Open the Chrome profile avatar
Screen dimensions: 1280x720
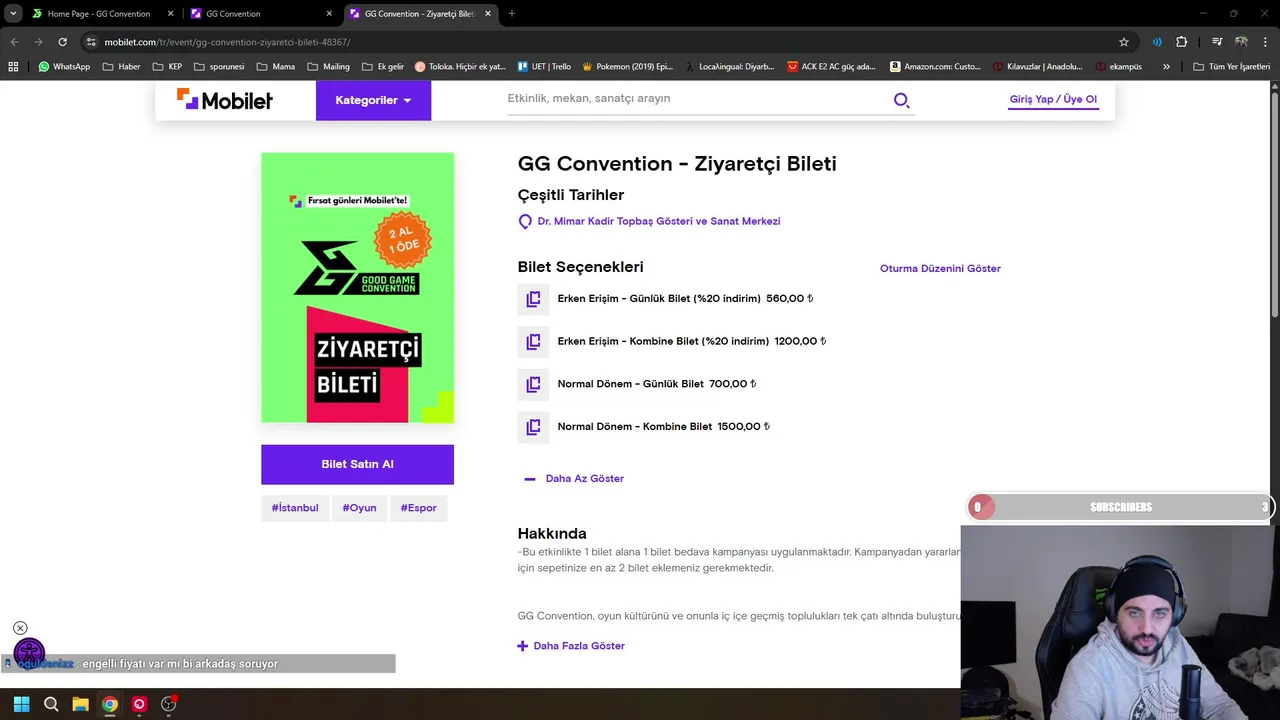point(1241,42)
